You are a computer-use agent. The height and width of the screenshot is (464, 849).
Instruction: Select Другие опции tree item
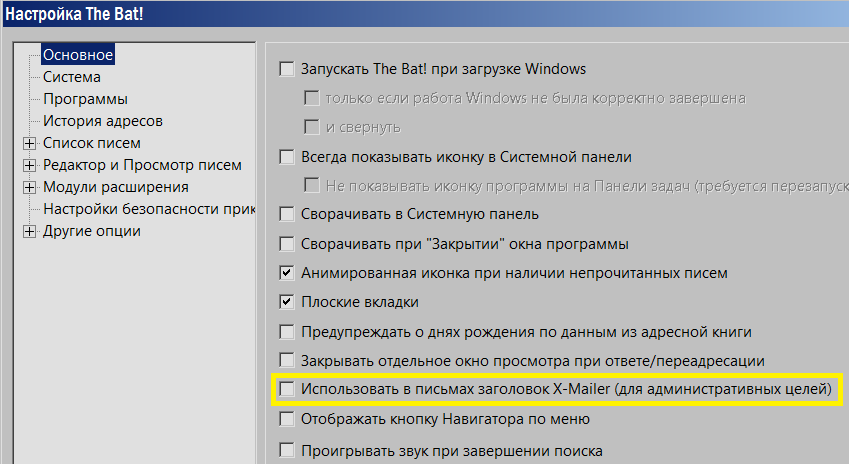click(x=92, y=231)
